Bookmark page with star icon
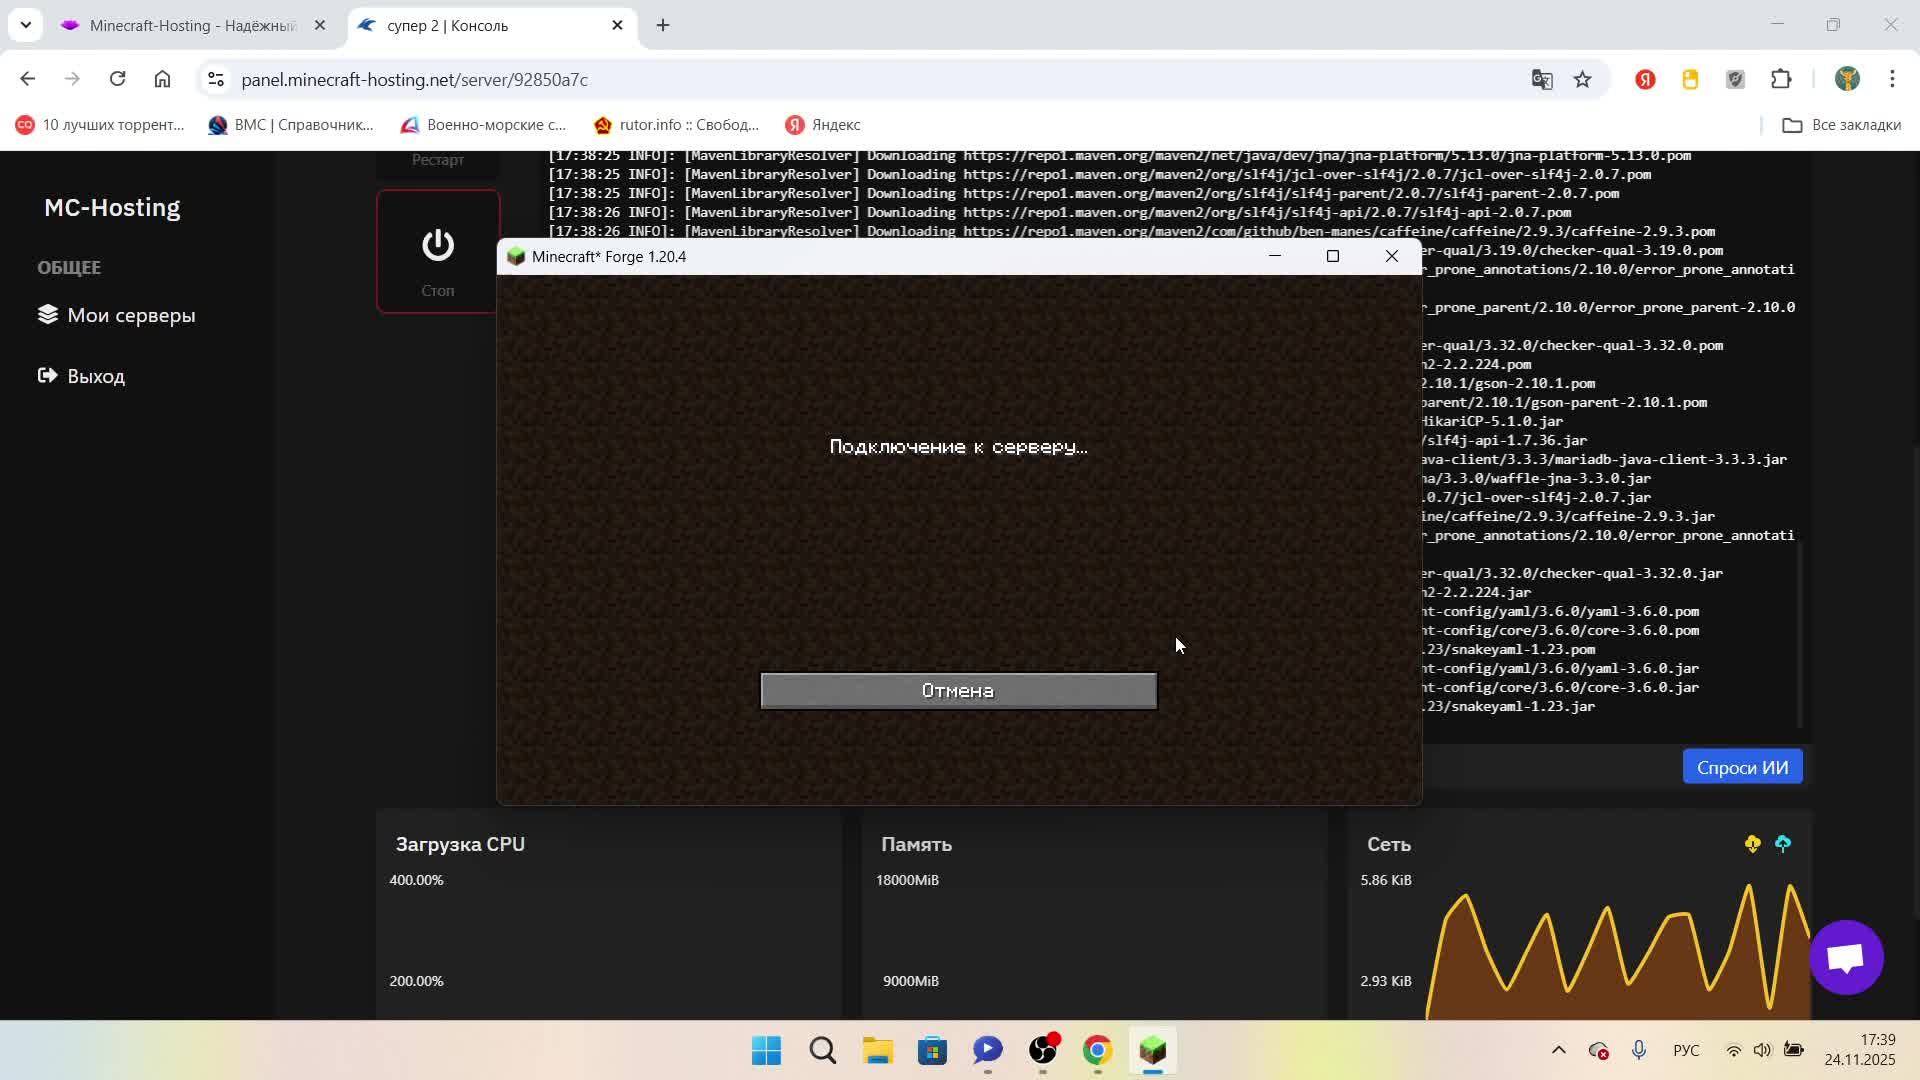Viewport: 1920px width, 1080px height. click(1582, 80)
